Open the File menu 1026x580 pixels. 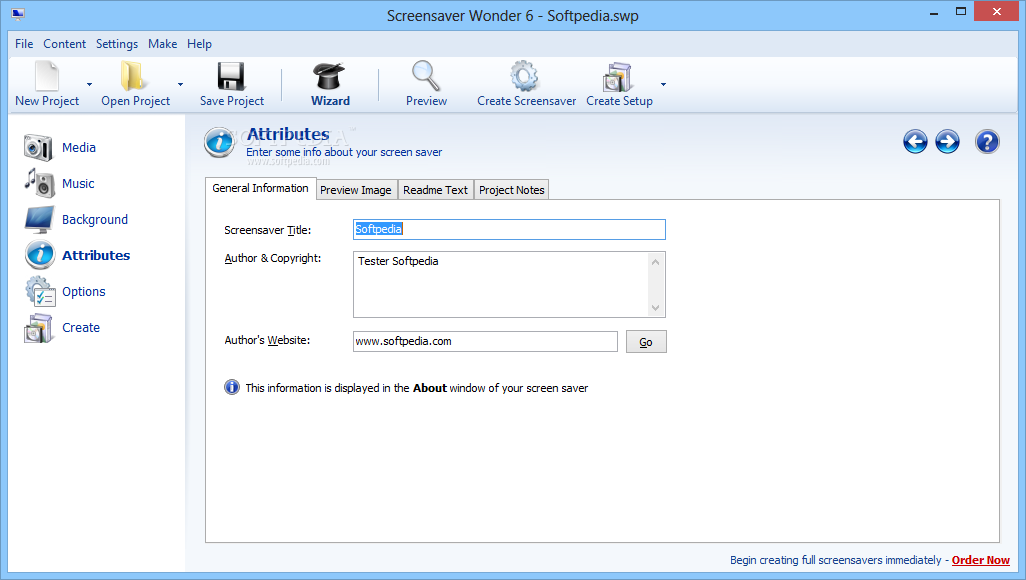click(x=24, y=44)
